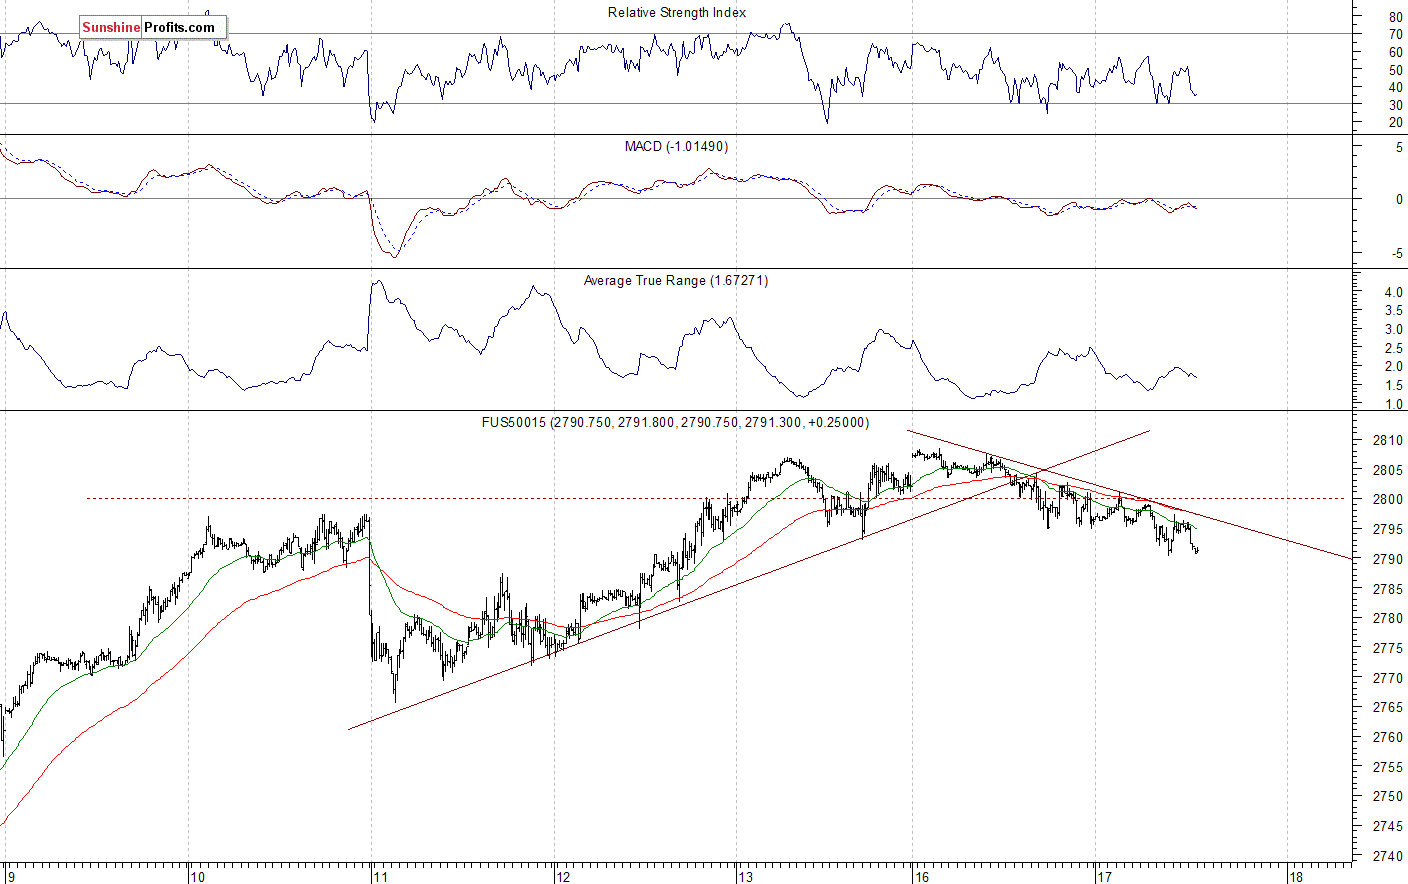Click date label 18 on time axis
This screenshot has height=884, width=1408.
1296,877
